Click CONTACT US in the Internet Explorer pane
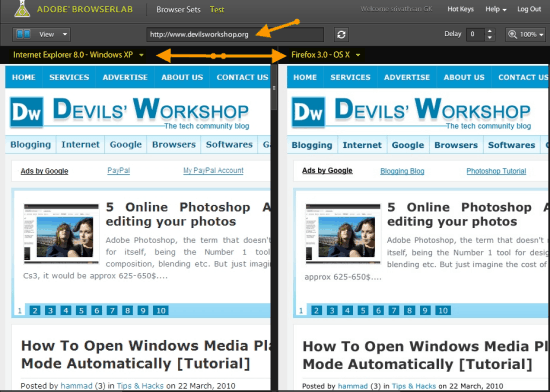The height and width of the screenshot is (392, 550). [x=242, y=77]
